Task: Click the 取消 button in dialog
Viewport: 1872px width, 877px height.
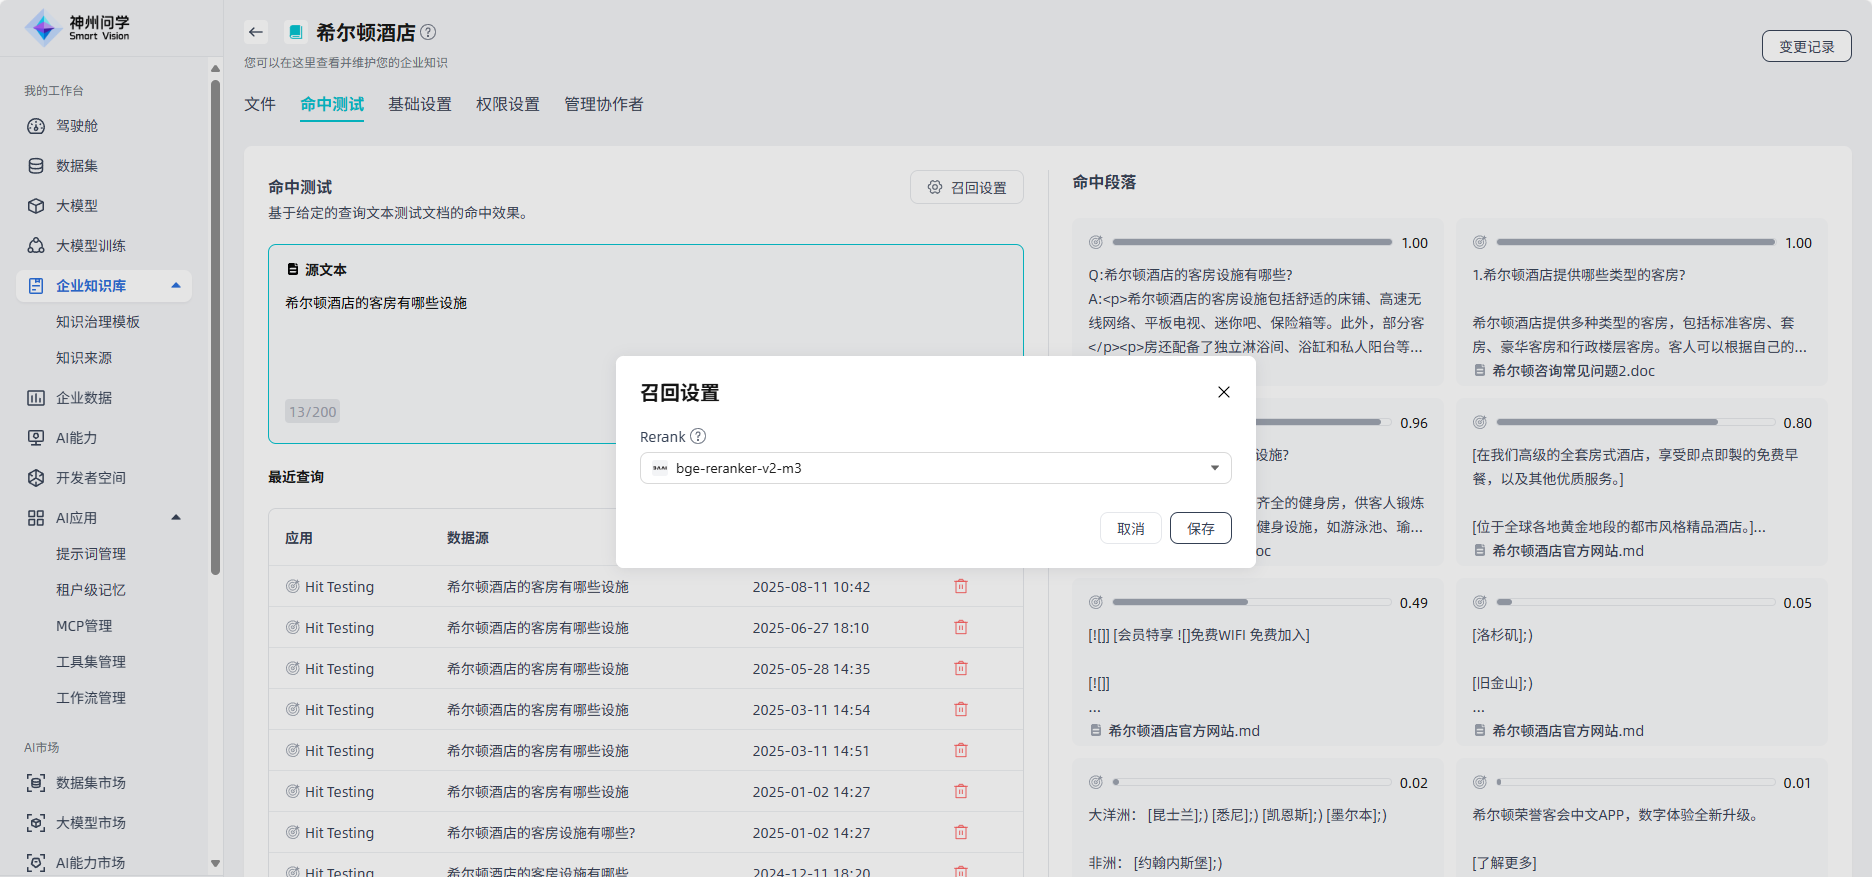Action: coord(1131,528)
